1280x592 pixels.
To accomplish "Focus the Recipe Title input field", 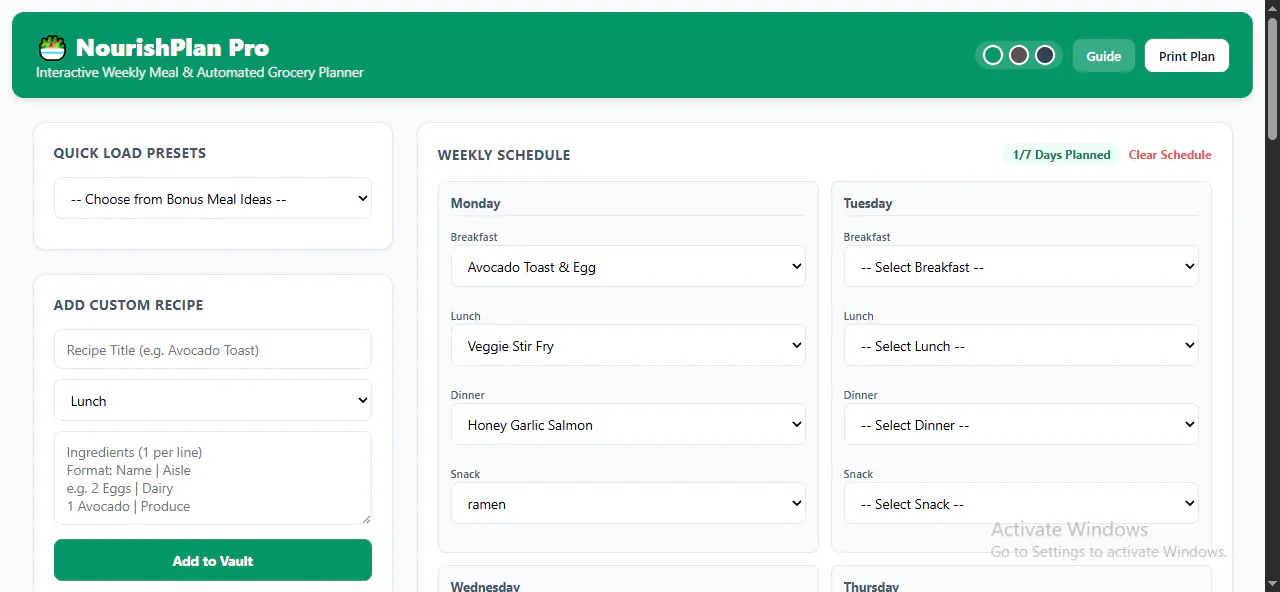I will pyautogui.click(x=213, y=350).
